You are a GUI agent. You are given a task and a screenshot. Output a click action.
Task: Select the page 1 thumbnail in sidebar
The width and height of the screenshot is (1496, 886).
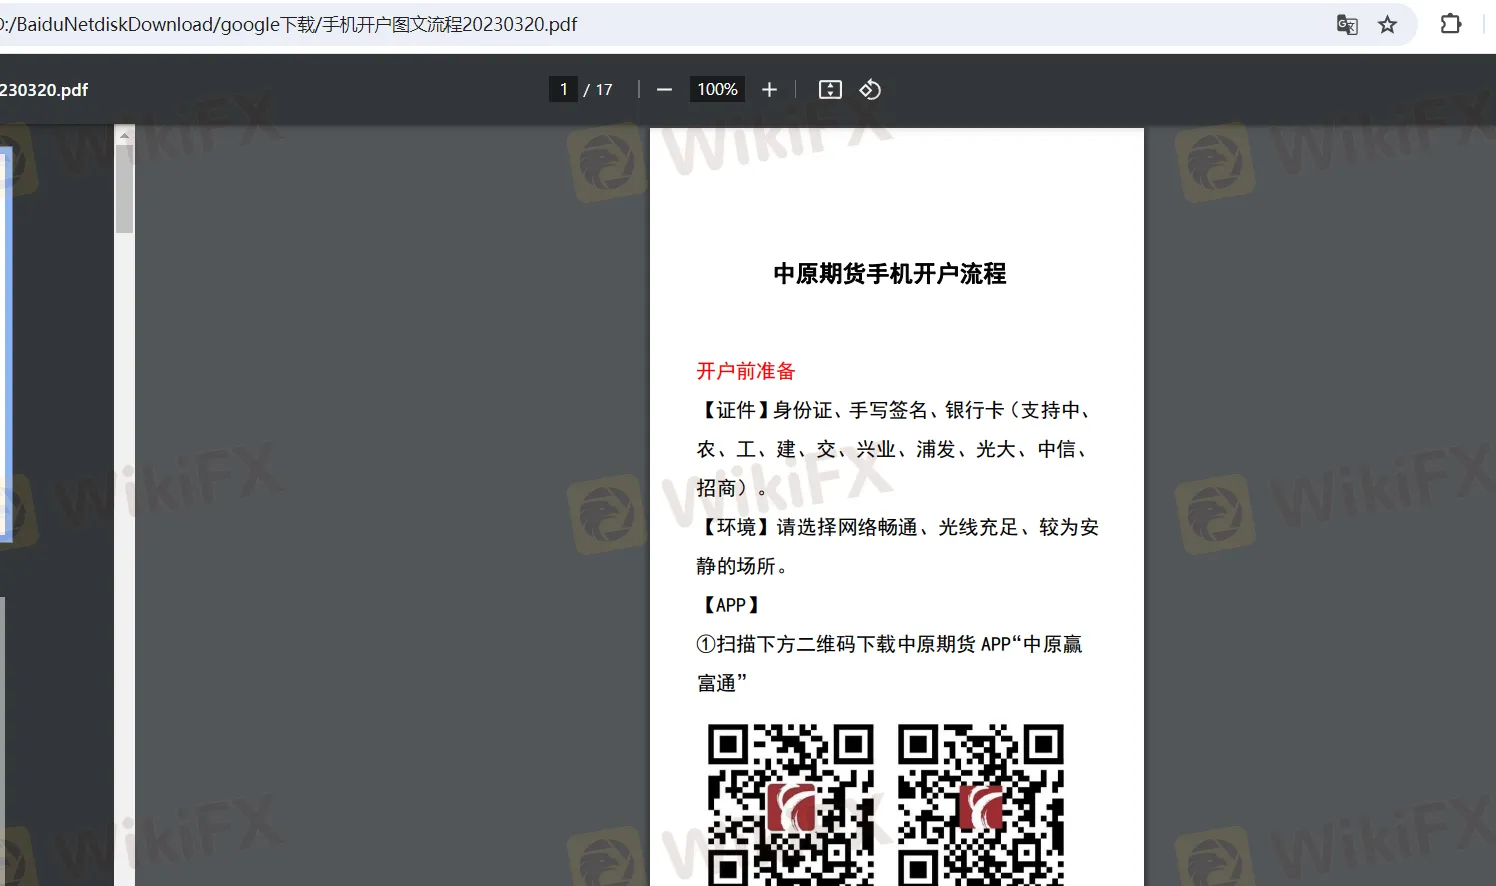[x=5, y=345]
